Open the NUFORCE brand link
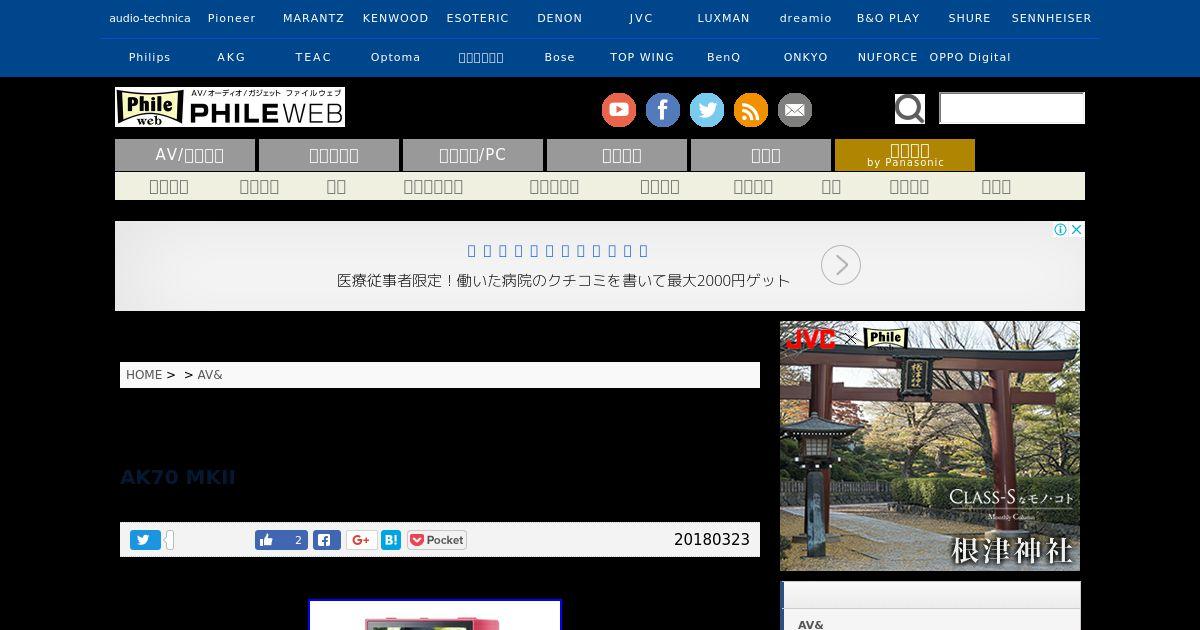 (x=888, y=57)
